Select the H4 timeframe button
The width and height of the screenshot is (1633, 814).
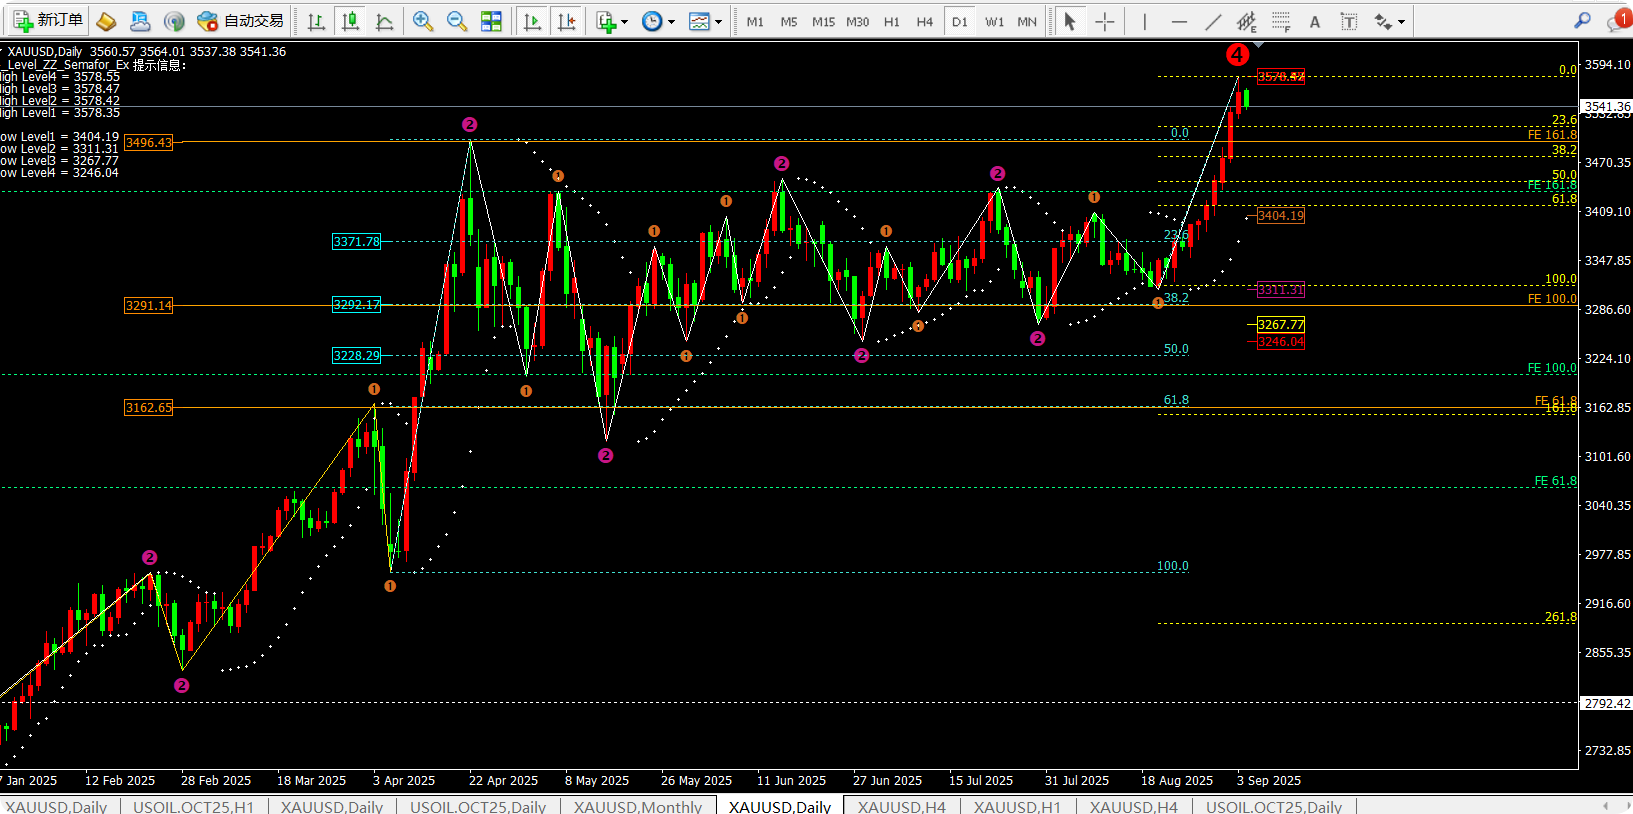(x=925, y=21)
